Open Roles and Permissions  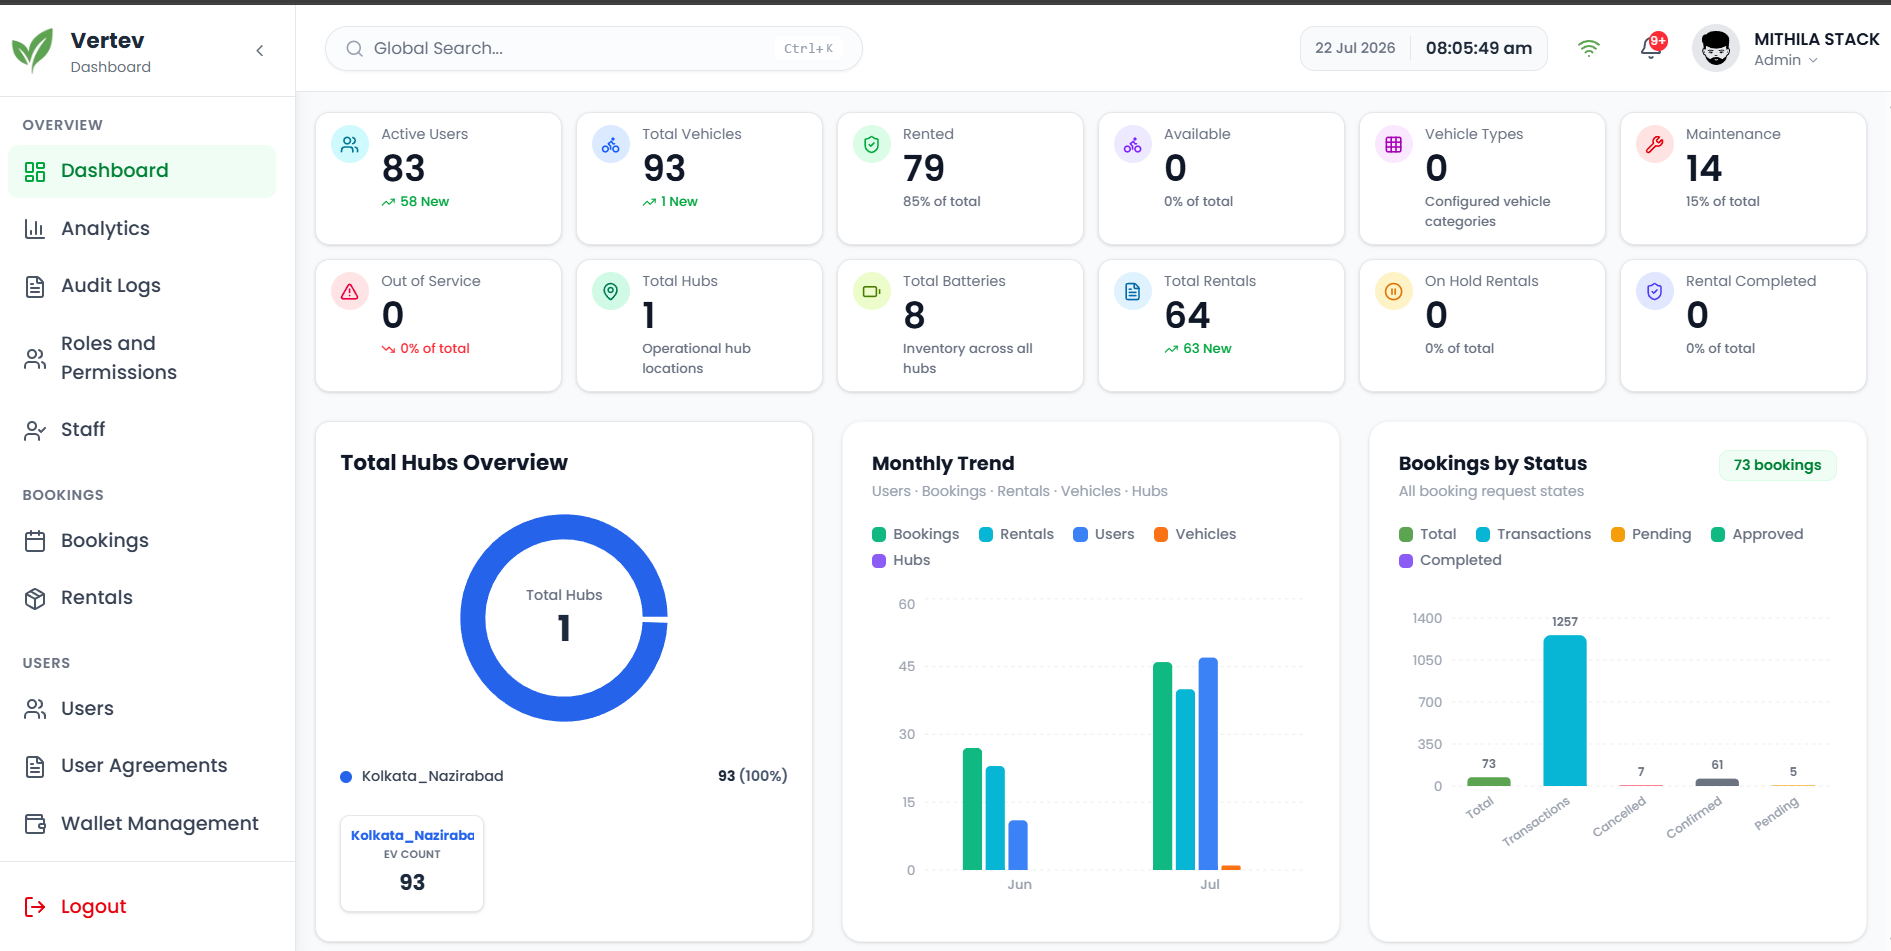coord(142,358)
